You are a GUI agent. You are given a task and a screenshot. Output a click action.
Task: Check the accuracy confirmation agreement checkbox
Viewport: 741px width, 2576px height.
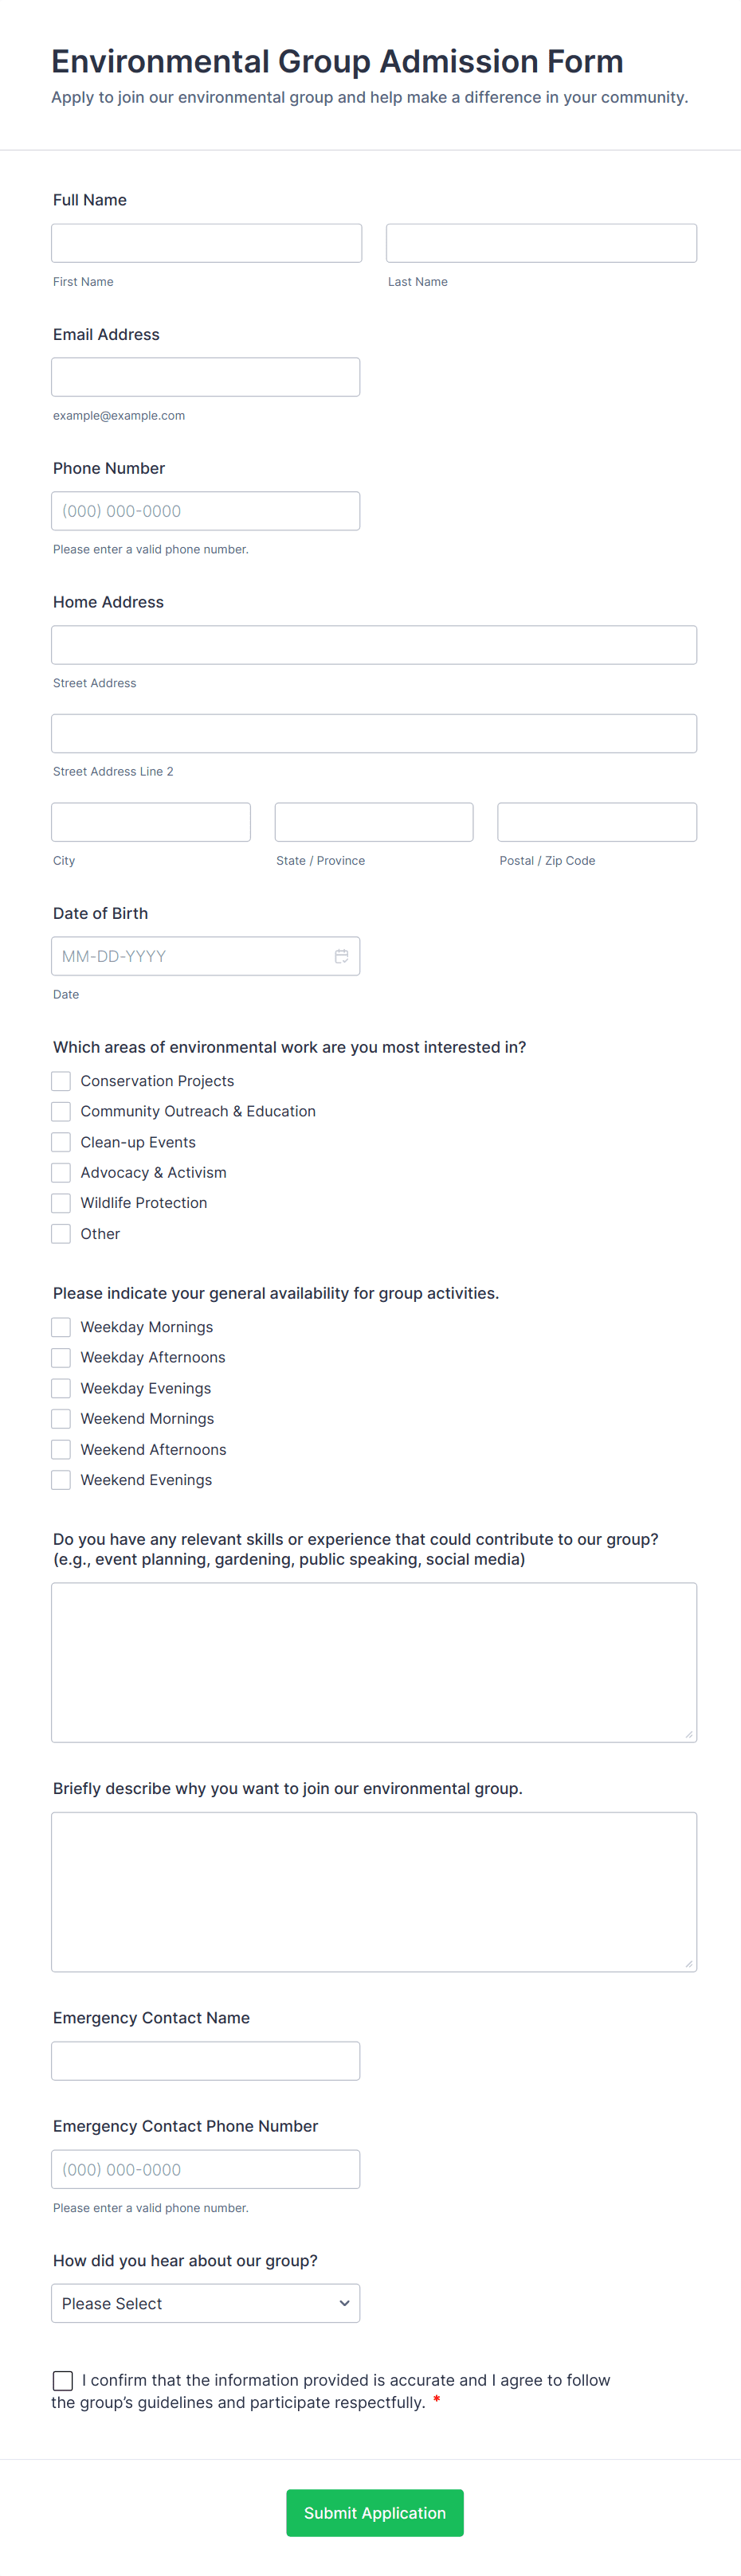[x=63, y=2380]
